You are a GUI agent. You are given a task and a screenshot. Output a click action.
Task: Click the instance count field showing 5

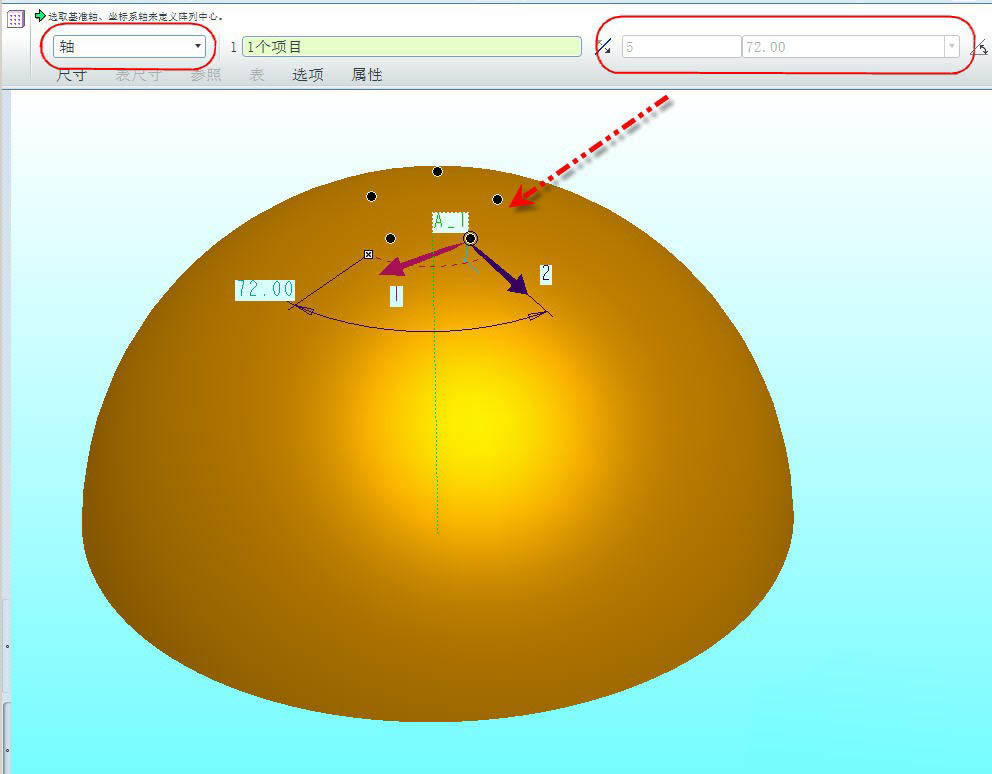681,47
